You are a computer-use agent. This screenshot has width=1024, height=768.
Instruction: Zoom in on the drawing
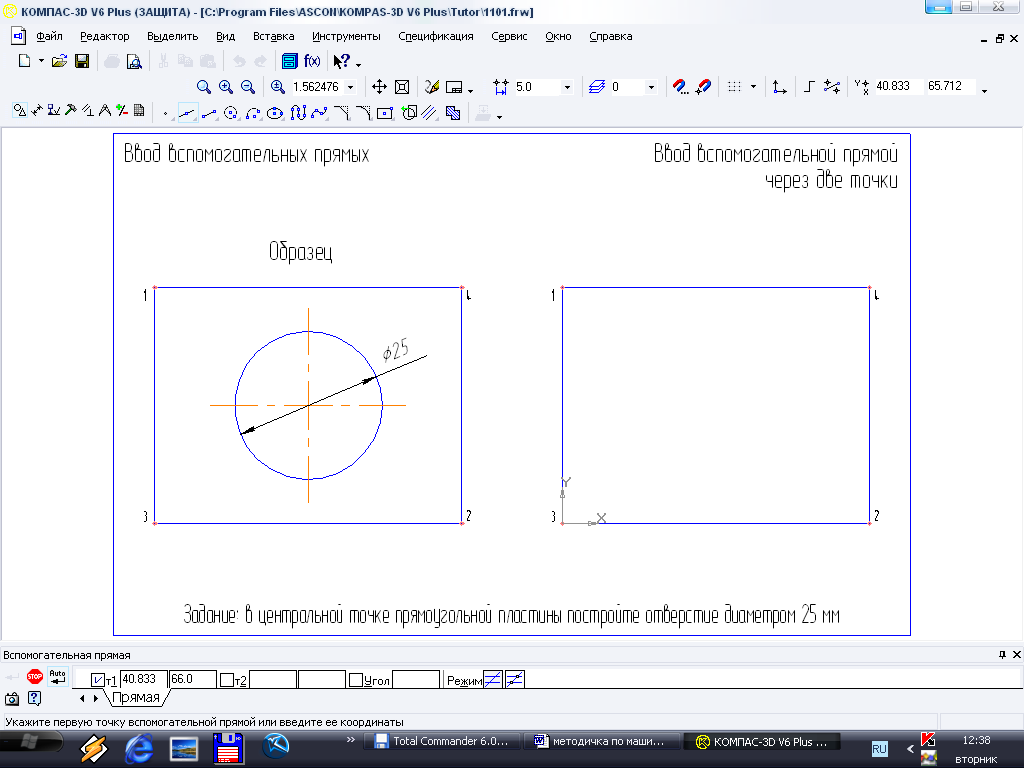click(226, 87)
